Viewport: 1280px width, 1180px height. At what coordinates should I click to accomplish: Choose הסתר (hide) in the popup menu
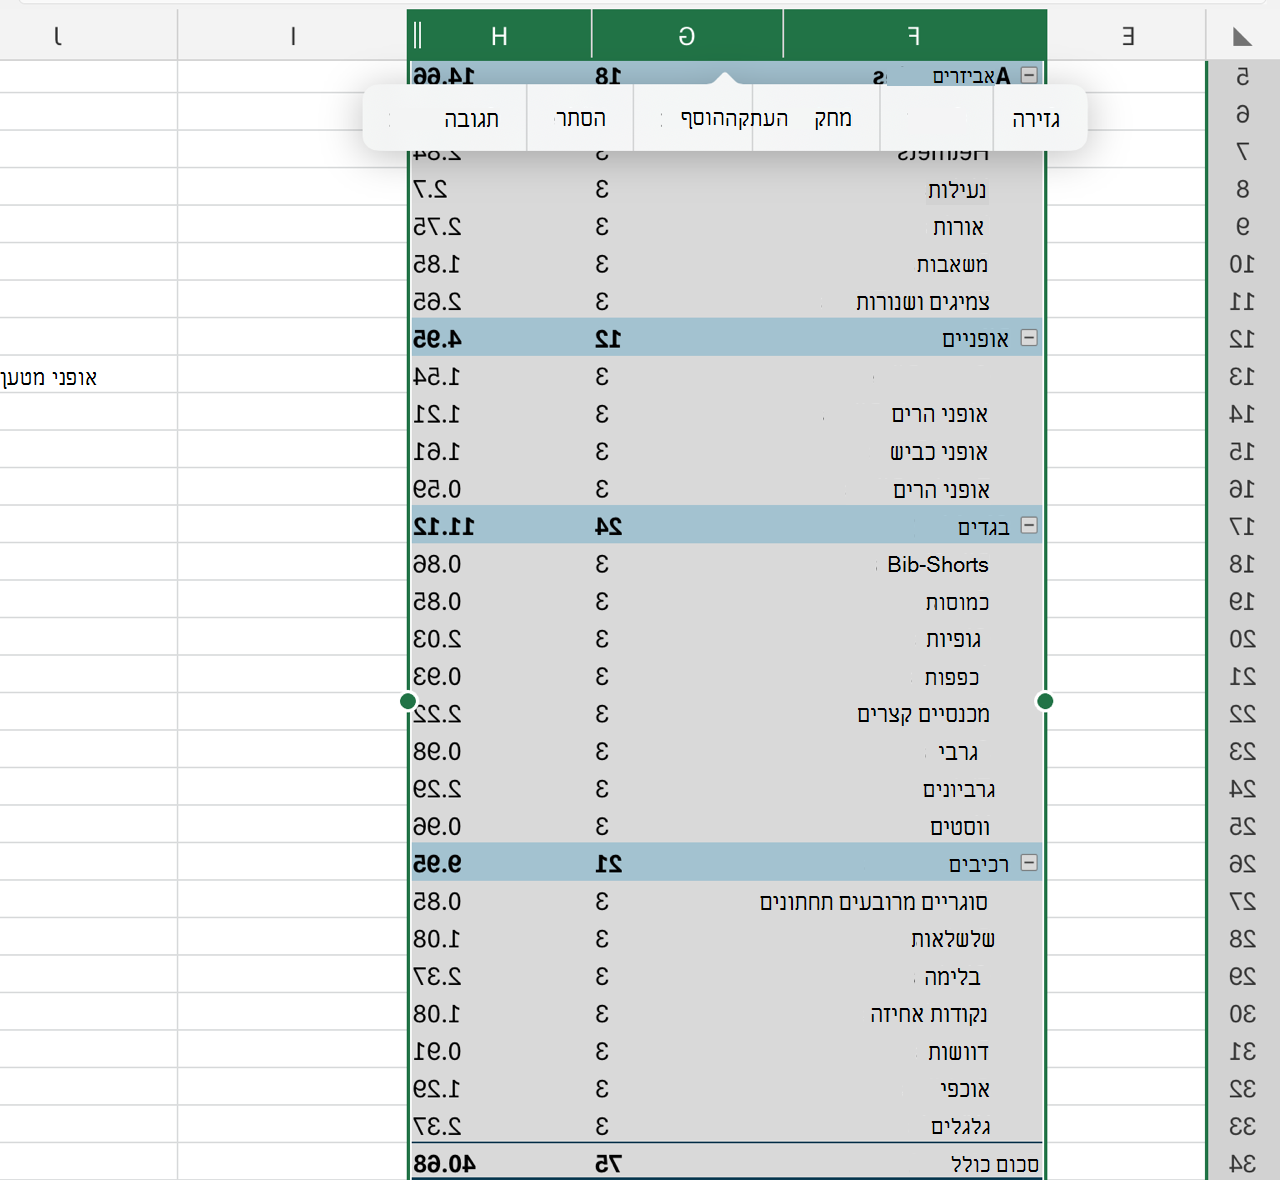[580, 119]
